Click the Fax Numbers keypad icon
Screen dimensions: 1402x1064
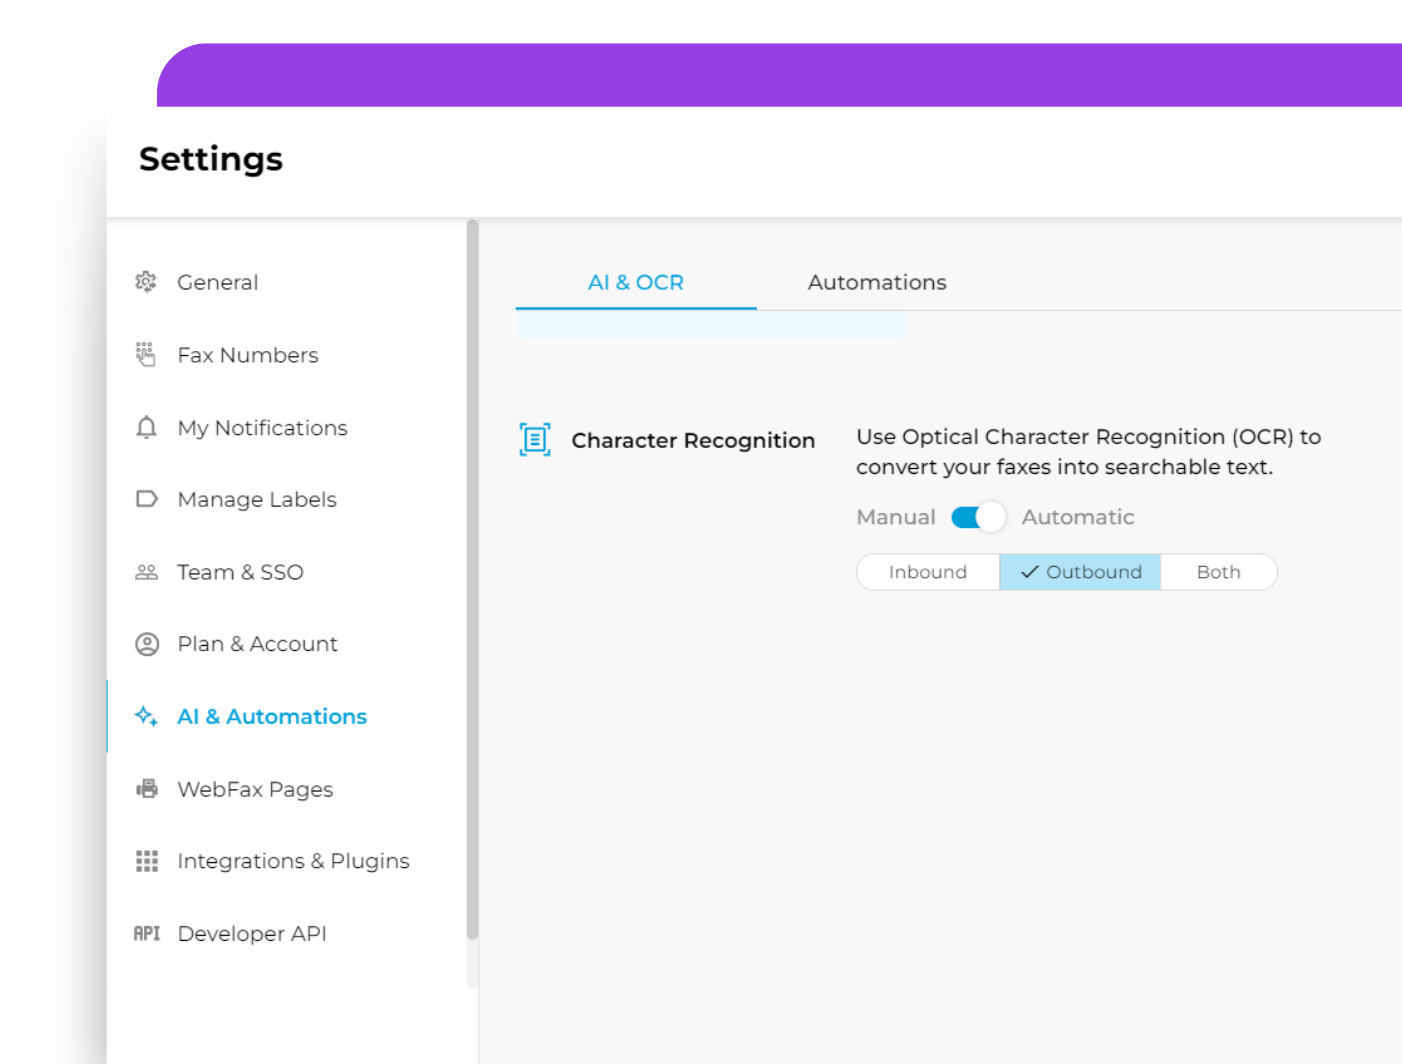[146, 355]
